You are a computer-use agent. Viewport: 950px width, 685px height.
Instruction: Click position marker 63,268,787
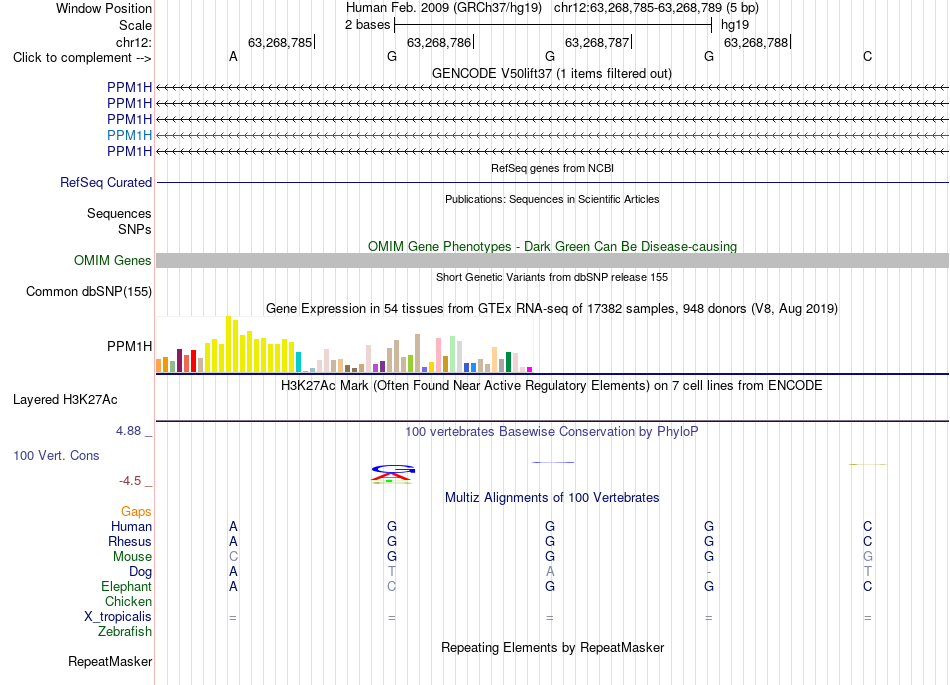pos(597,42)
